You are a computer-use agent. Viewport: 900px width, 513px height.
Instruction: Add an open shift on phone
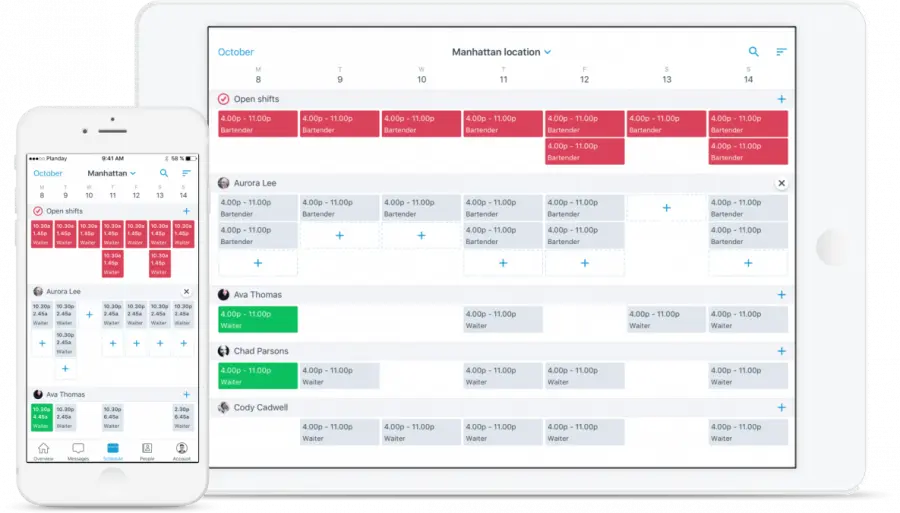[x=186, y=211]
